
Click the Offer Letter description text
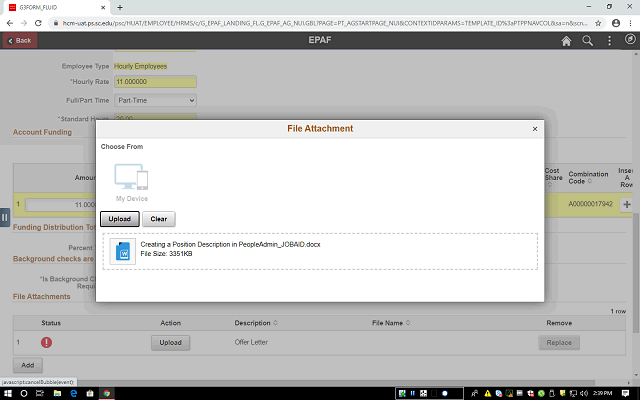(251, 342)
